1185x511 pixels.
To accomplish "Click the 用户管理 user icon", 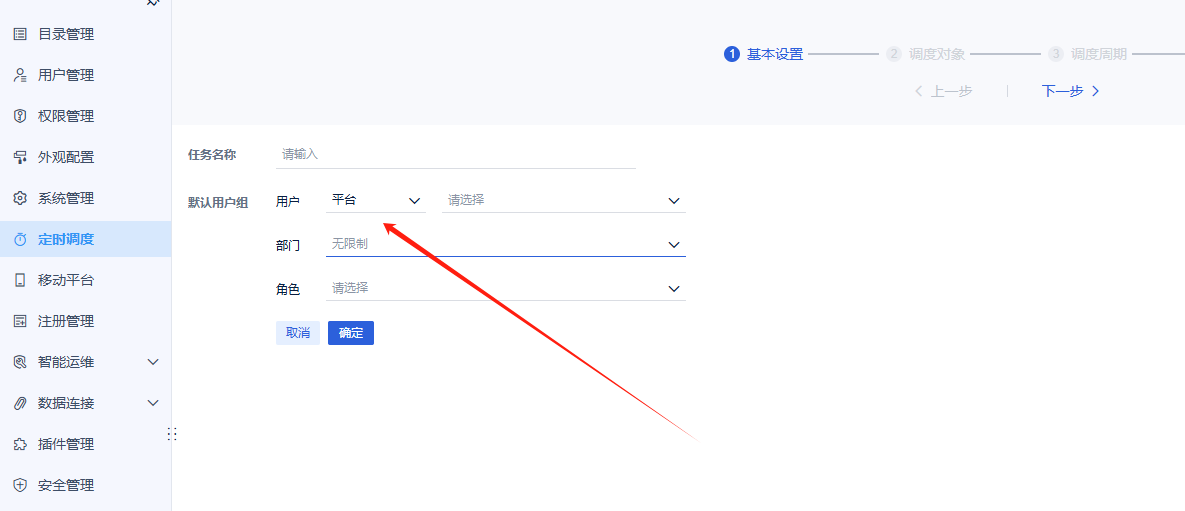I will (x=20, y=75).
